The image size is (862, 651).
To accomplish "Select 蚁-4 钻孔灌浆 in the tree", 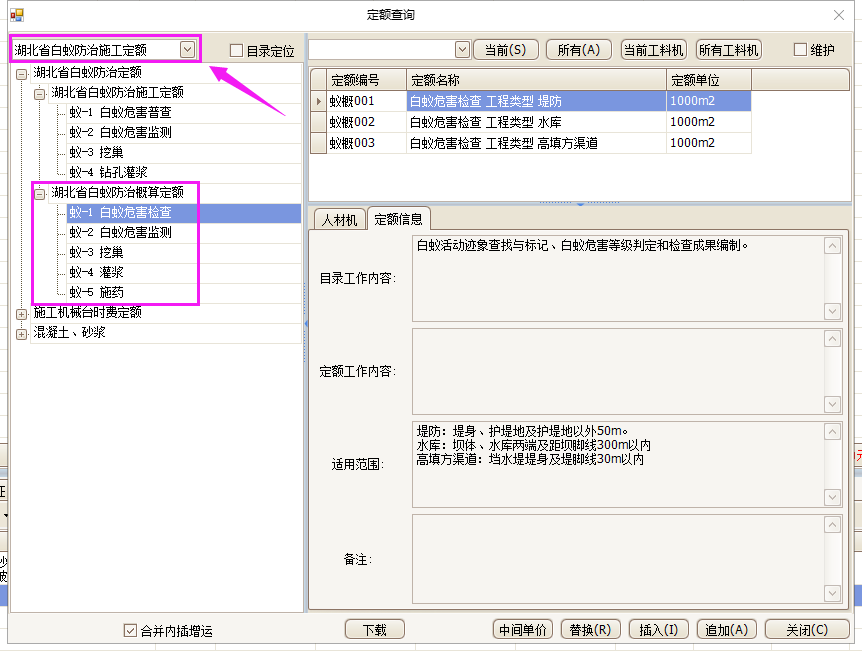I will pyautogui.click(x=108, y=172).
